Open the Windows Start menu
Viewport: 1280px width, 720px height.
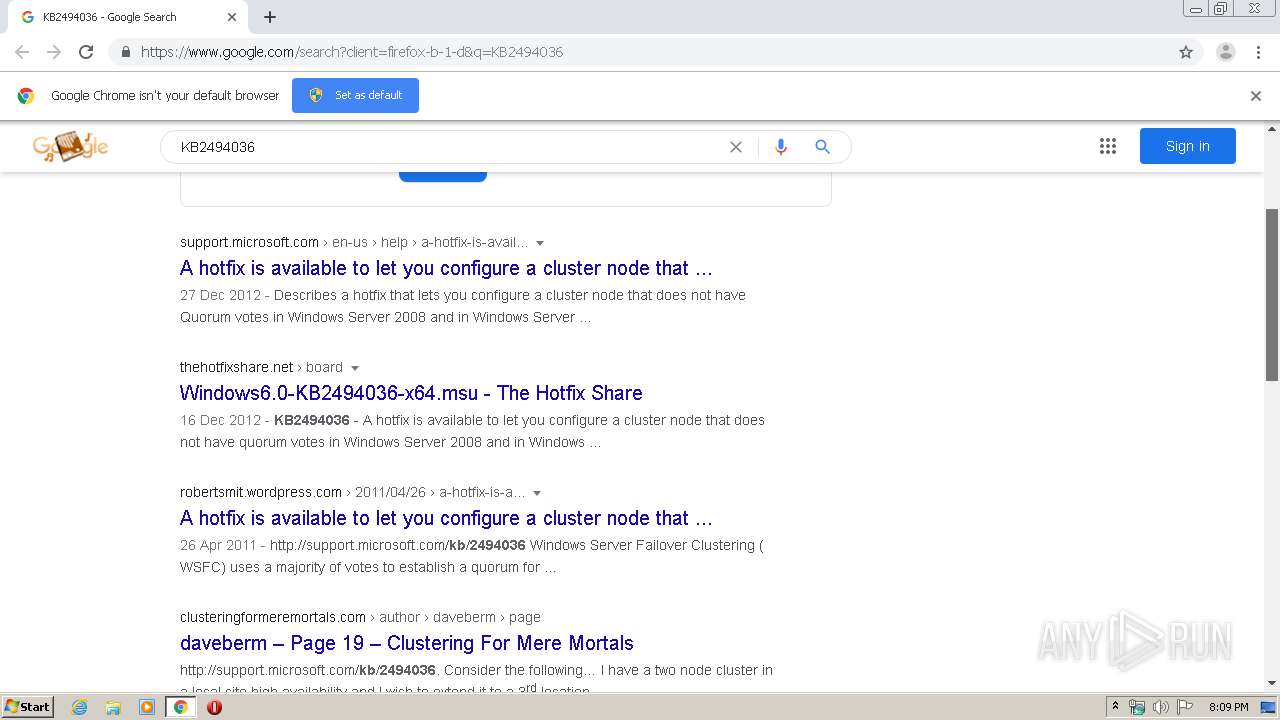point(27,706)
